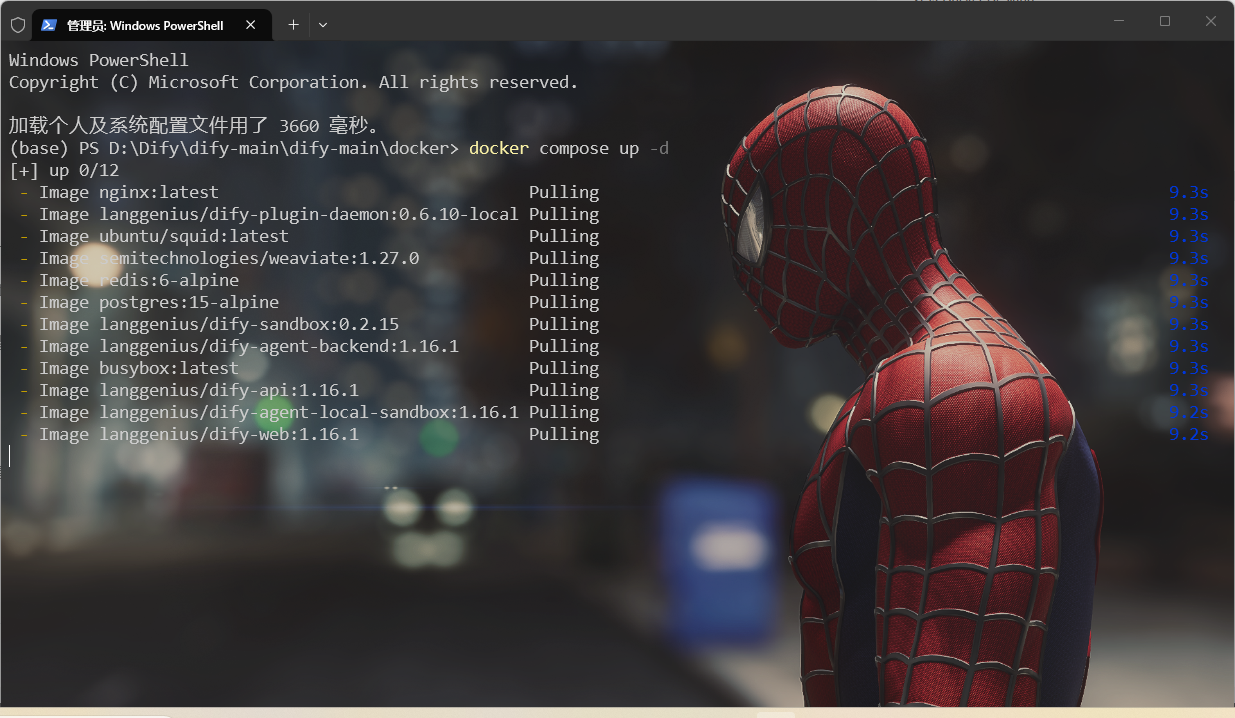
Task: Select the langgenius/dify-api:1.16.1 line
Action: point(614,390)
